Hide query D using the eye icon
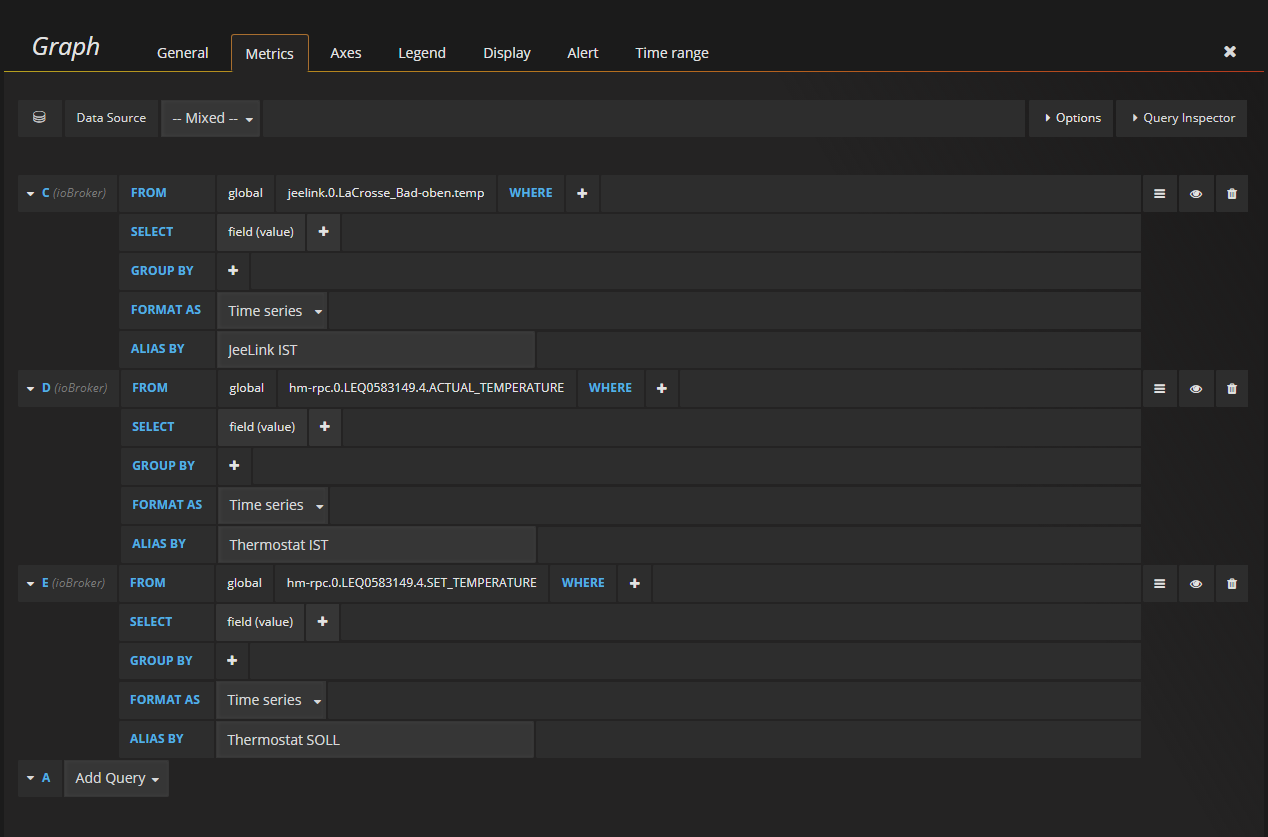 click(x=1195, y=388)
